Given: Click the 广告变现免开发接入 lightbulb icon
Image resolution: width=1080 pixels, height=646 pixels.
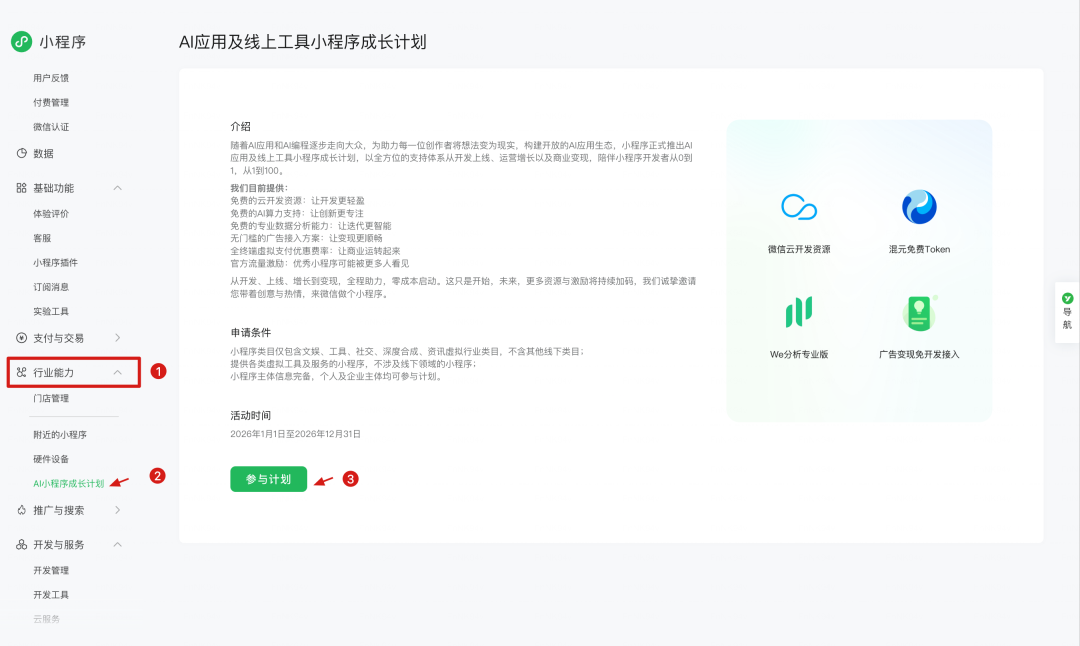Looking at the screenshot, I should point(919,313).
